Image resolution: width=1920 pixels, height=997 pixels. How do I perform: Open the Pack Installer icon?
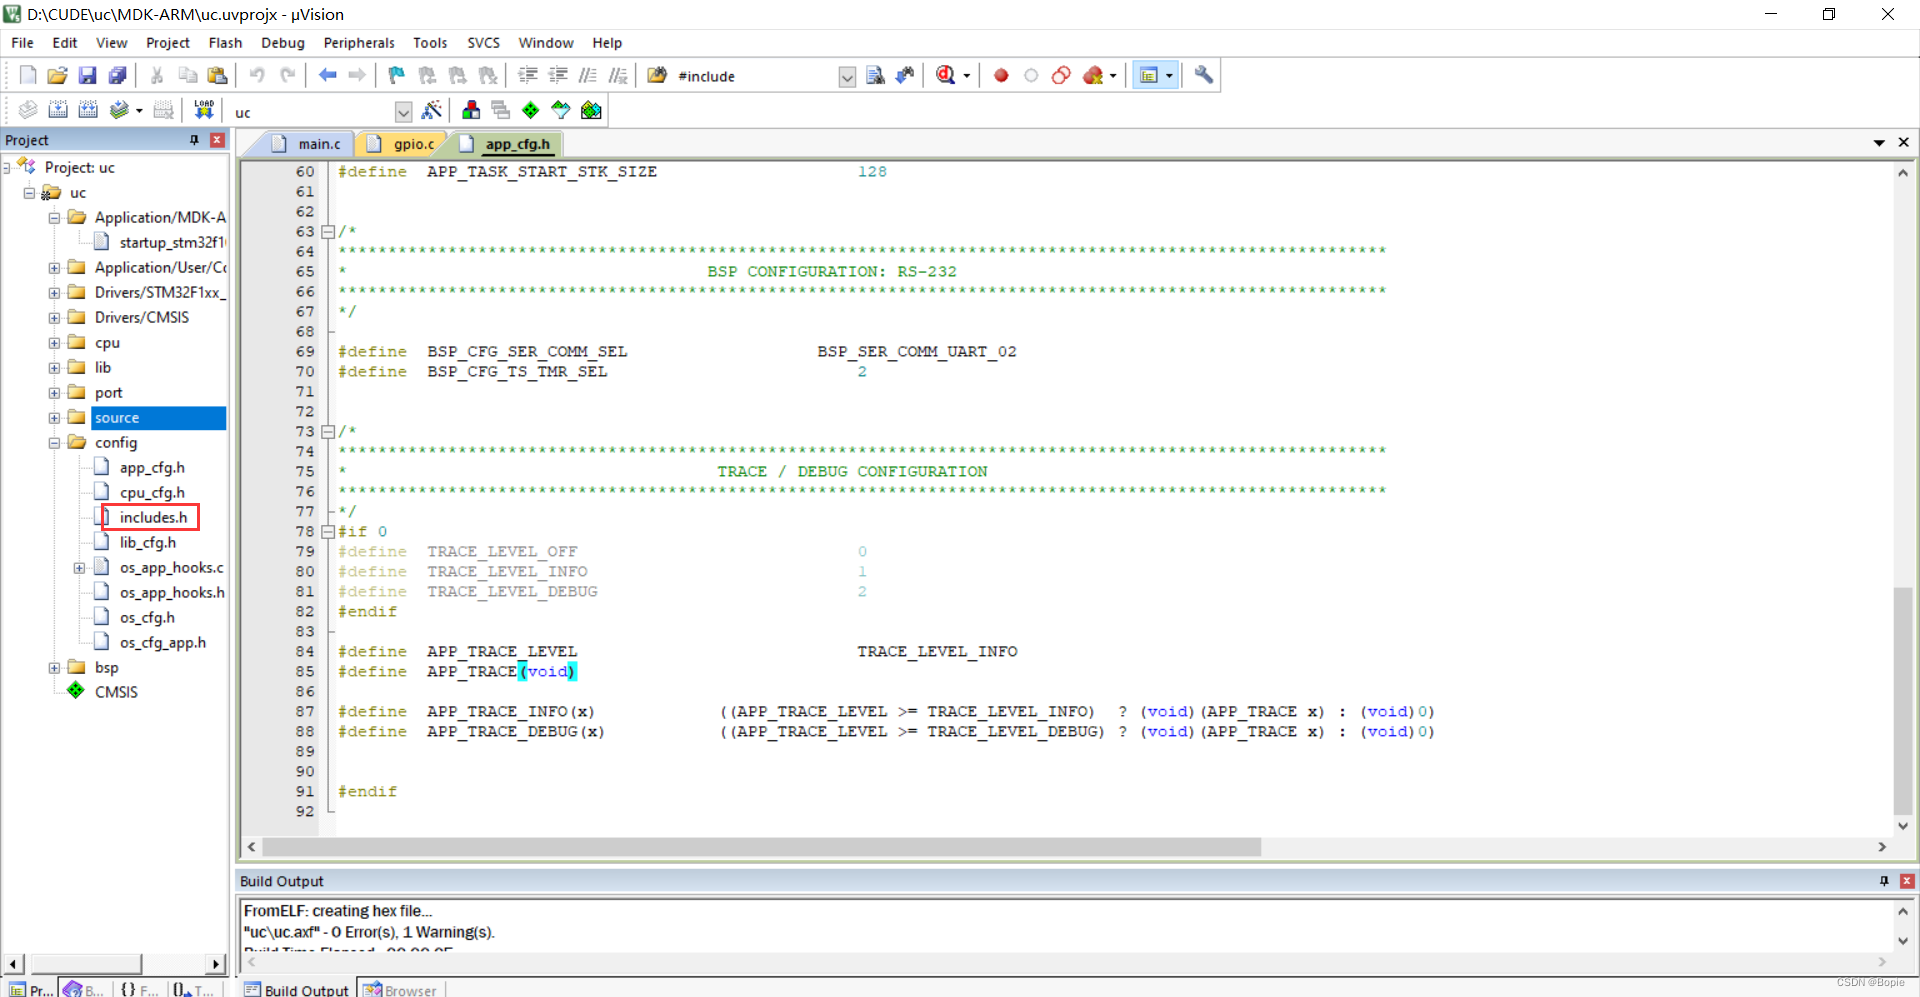[x=591, y=110]
